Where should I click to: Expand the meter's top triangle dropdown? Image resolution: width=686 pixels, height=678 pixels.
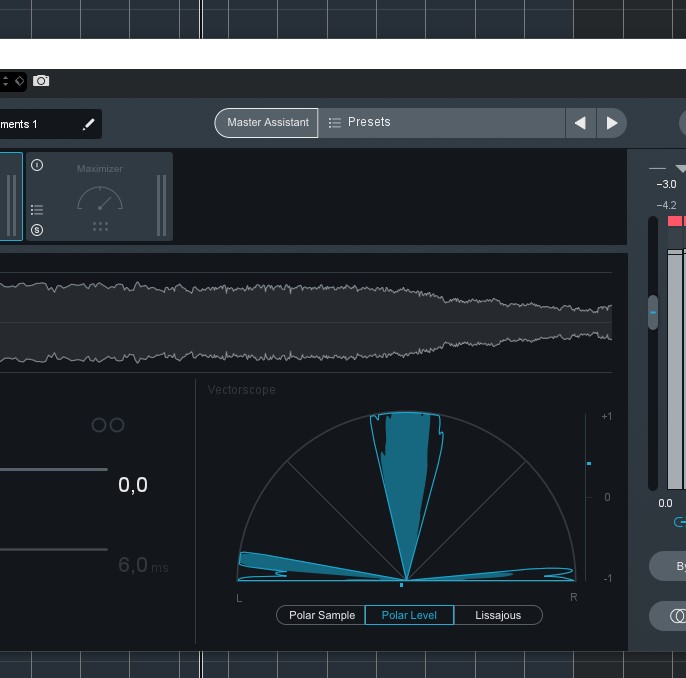point(681,168)
